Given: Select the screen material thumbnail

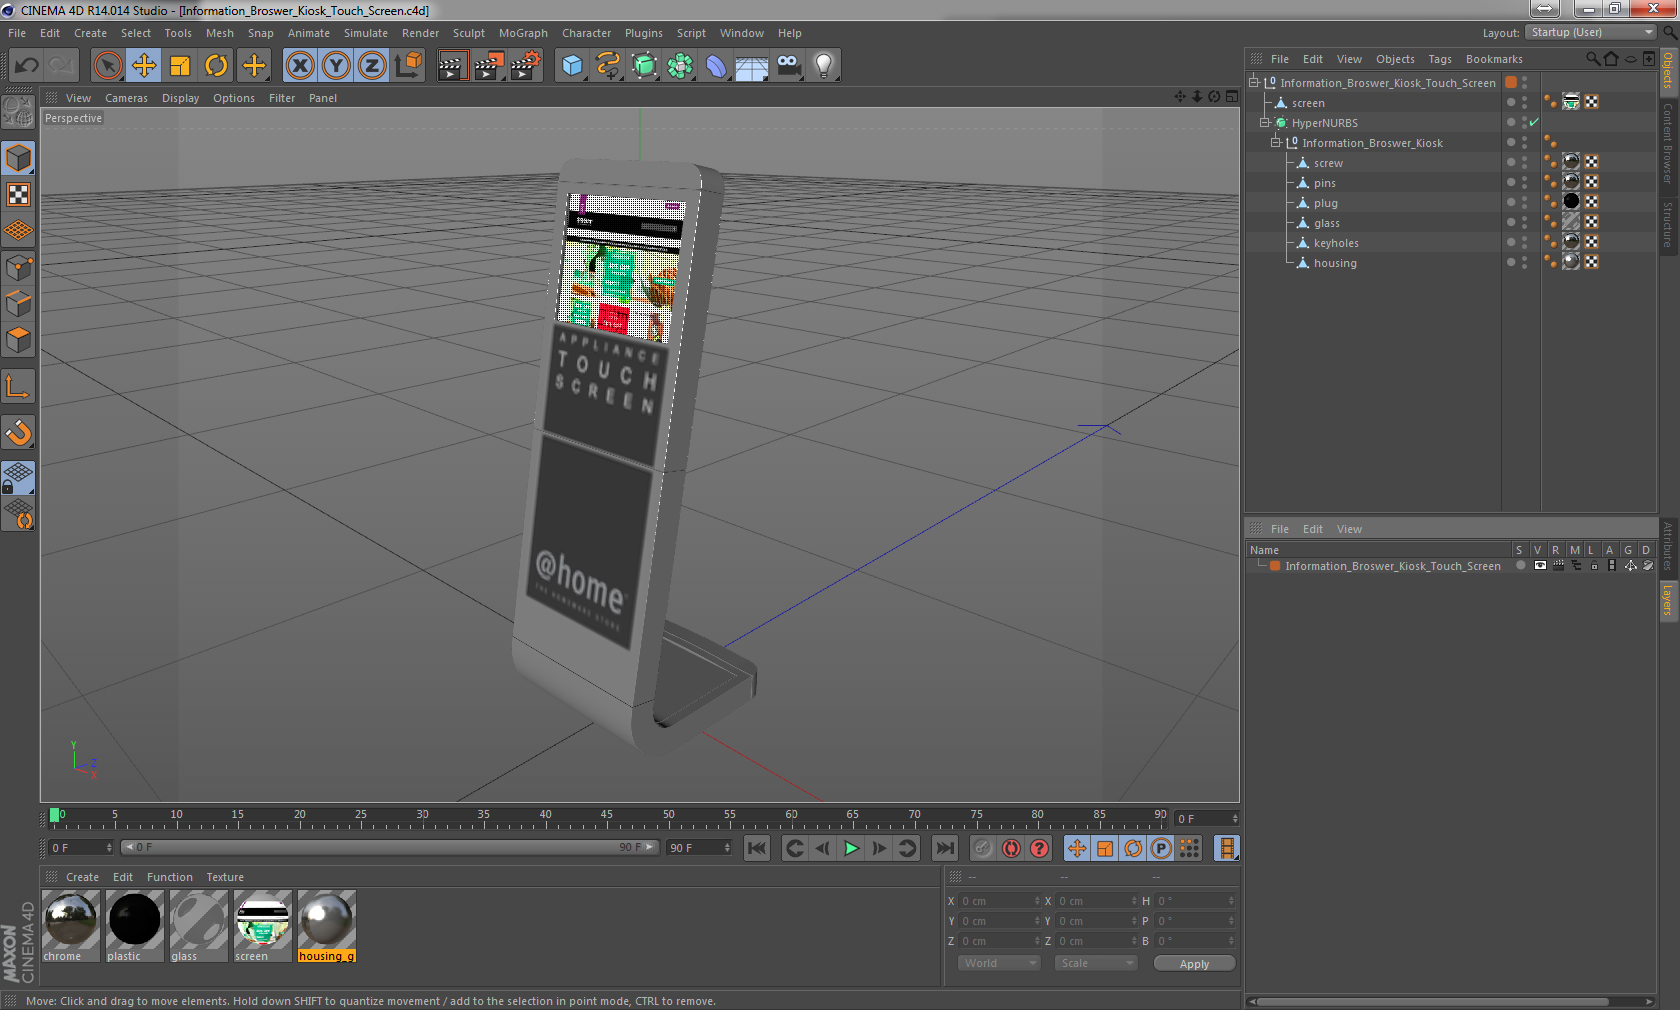Looking at the screenshot, I should (262, 921).
